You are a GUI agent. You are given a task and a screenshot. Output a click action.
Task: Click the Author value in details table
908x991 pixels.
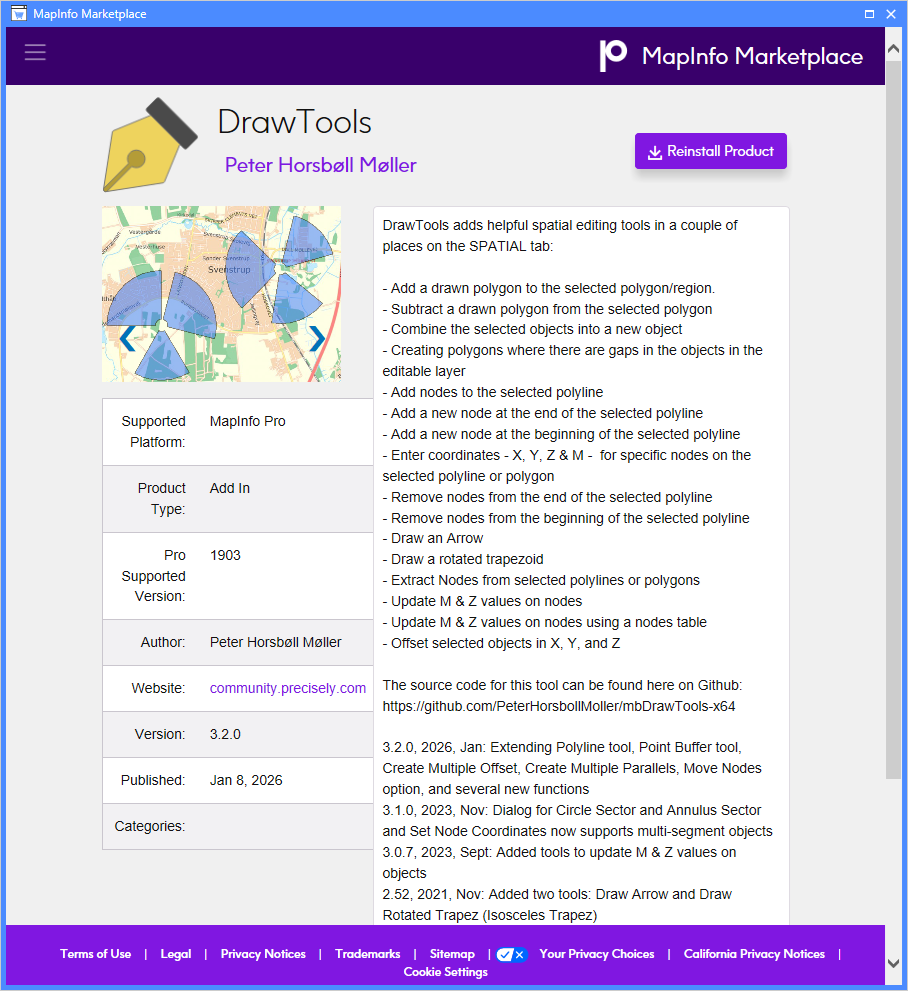point(275,642)
